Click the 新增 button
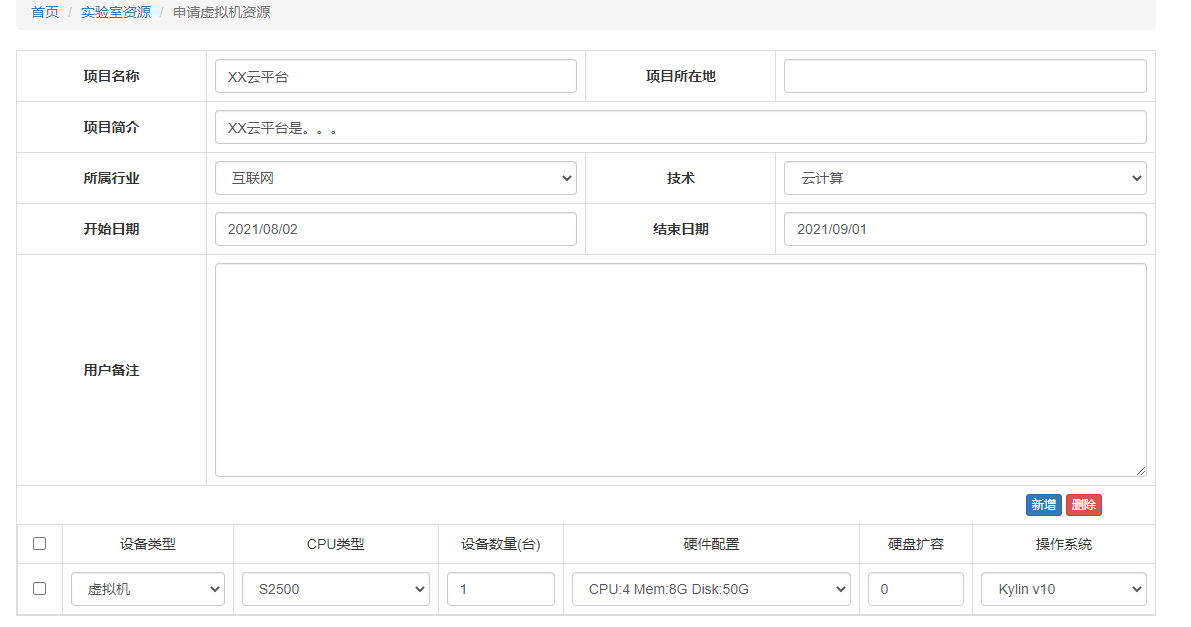This screenshot has height=627, width=1191. point(1043,505)
